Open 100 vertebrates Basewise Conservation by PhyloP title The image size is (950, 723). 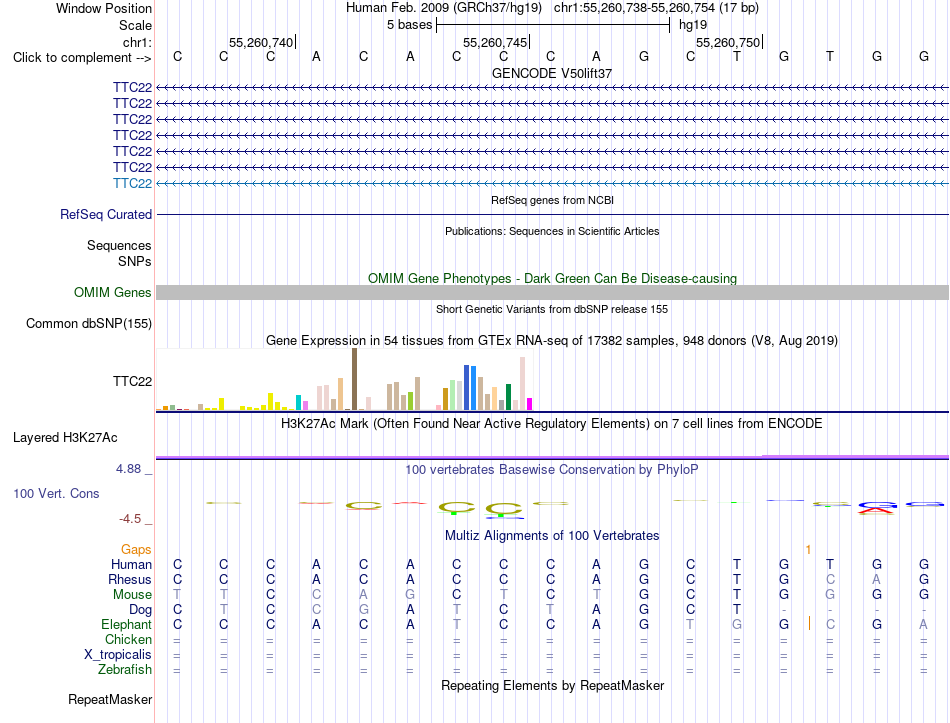point(552,470)
